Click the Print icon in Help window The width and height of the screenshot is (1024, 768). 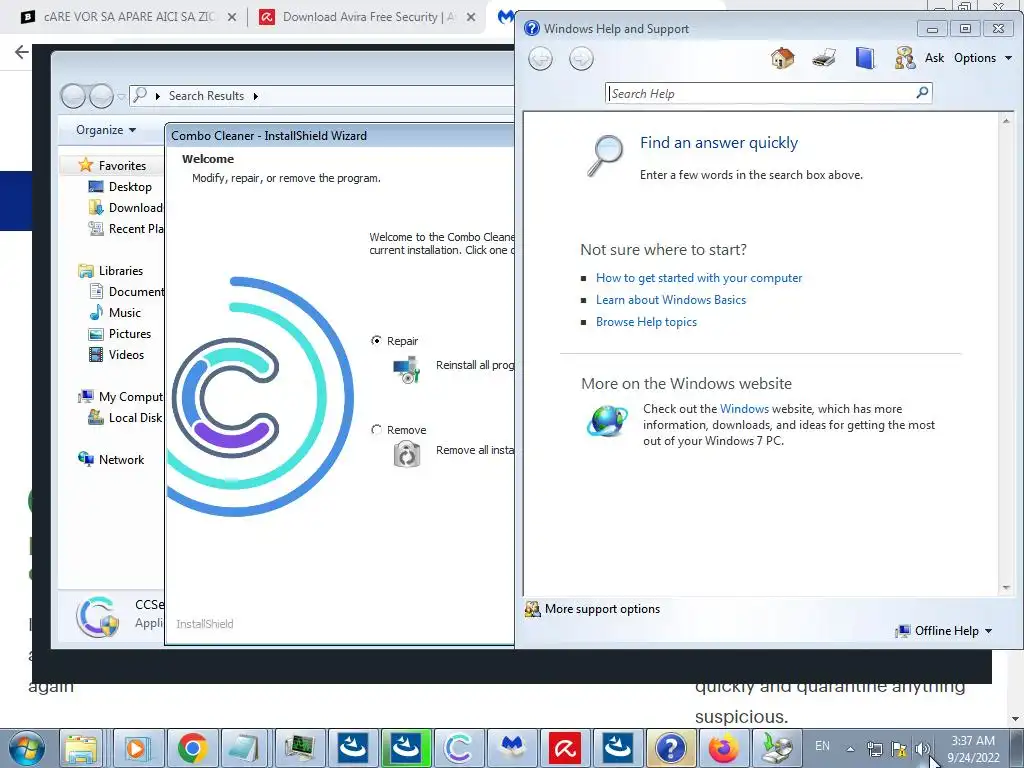click(824, 58)
